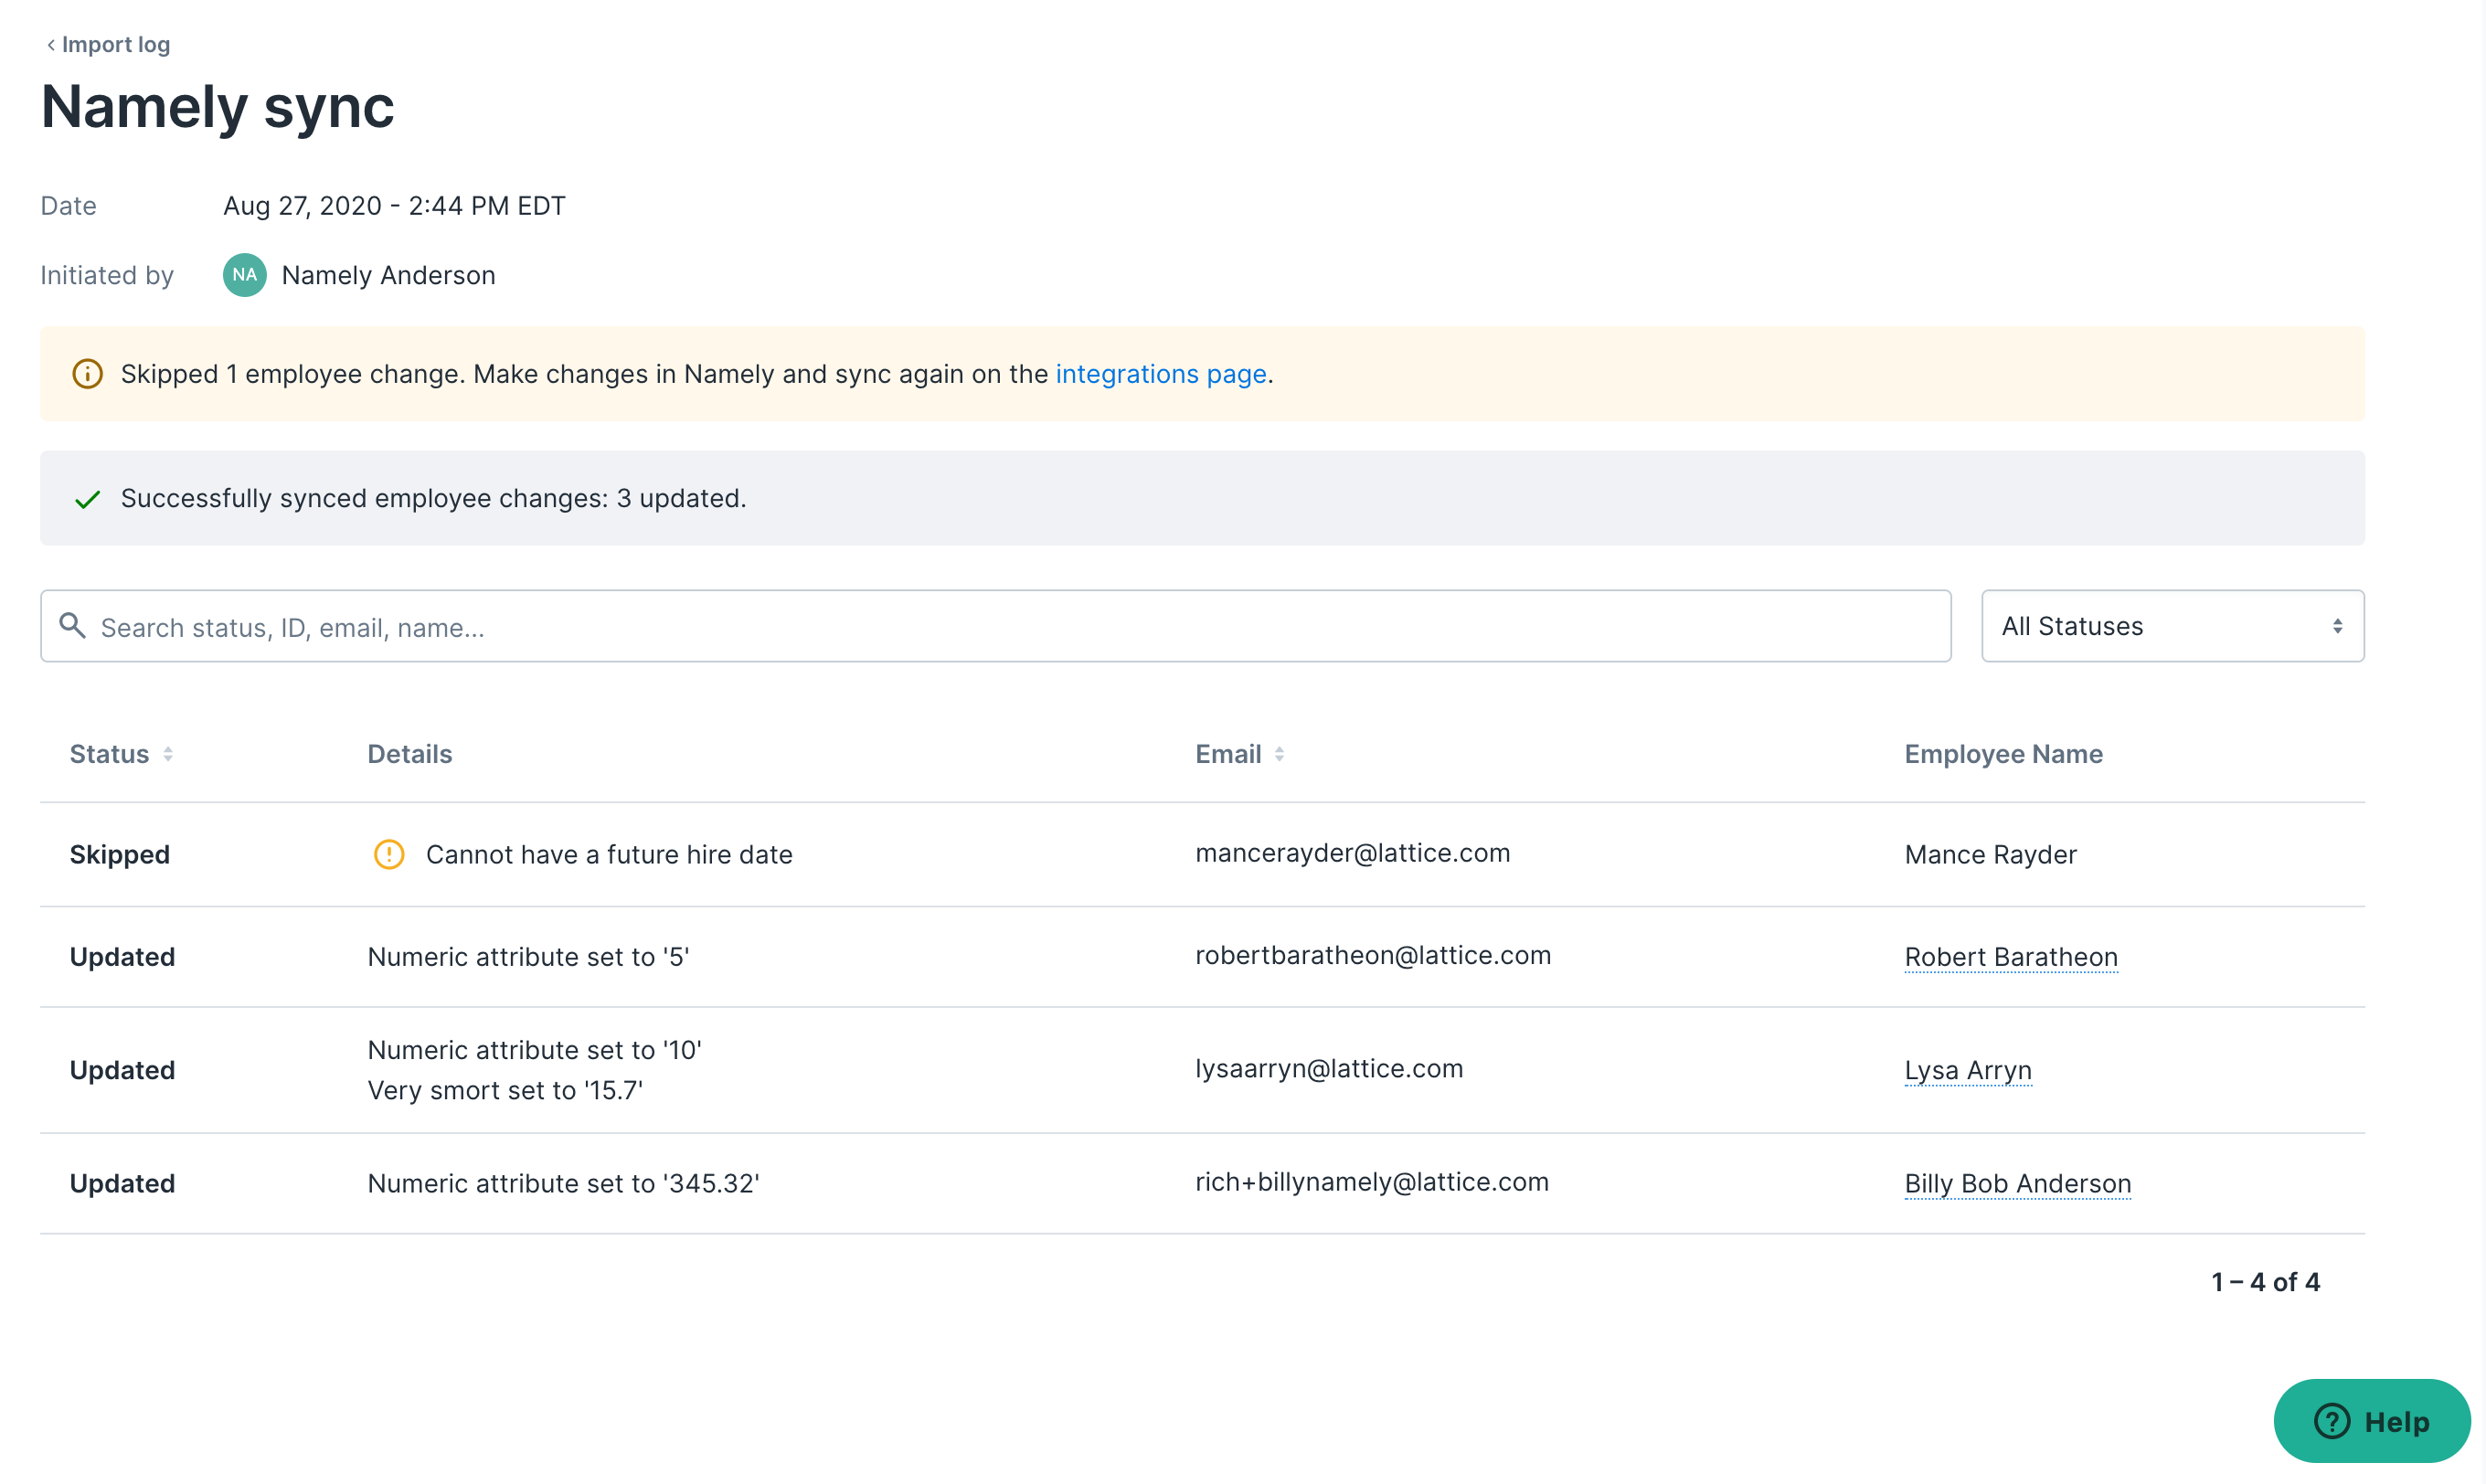Click the Namely sync page title
Screen dimensions: 2486x1484
[218, 107]
